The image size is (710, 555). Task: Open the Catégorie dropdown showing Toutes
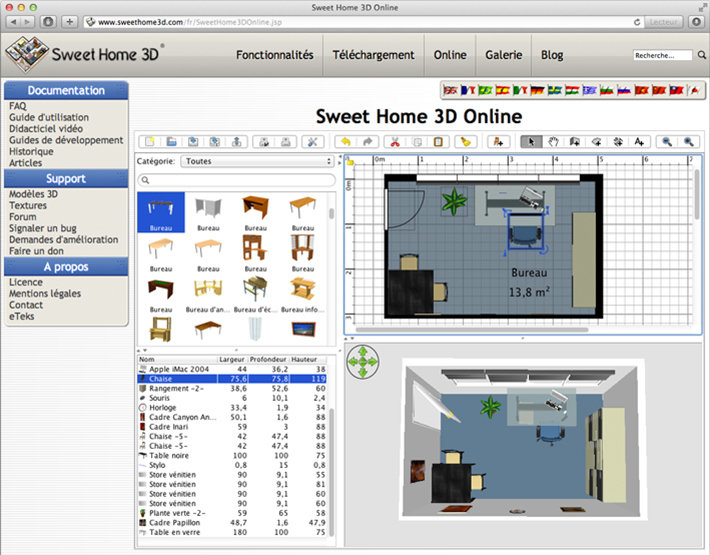coord(258,161)
